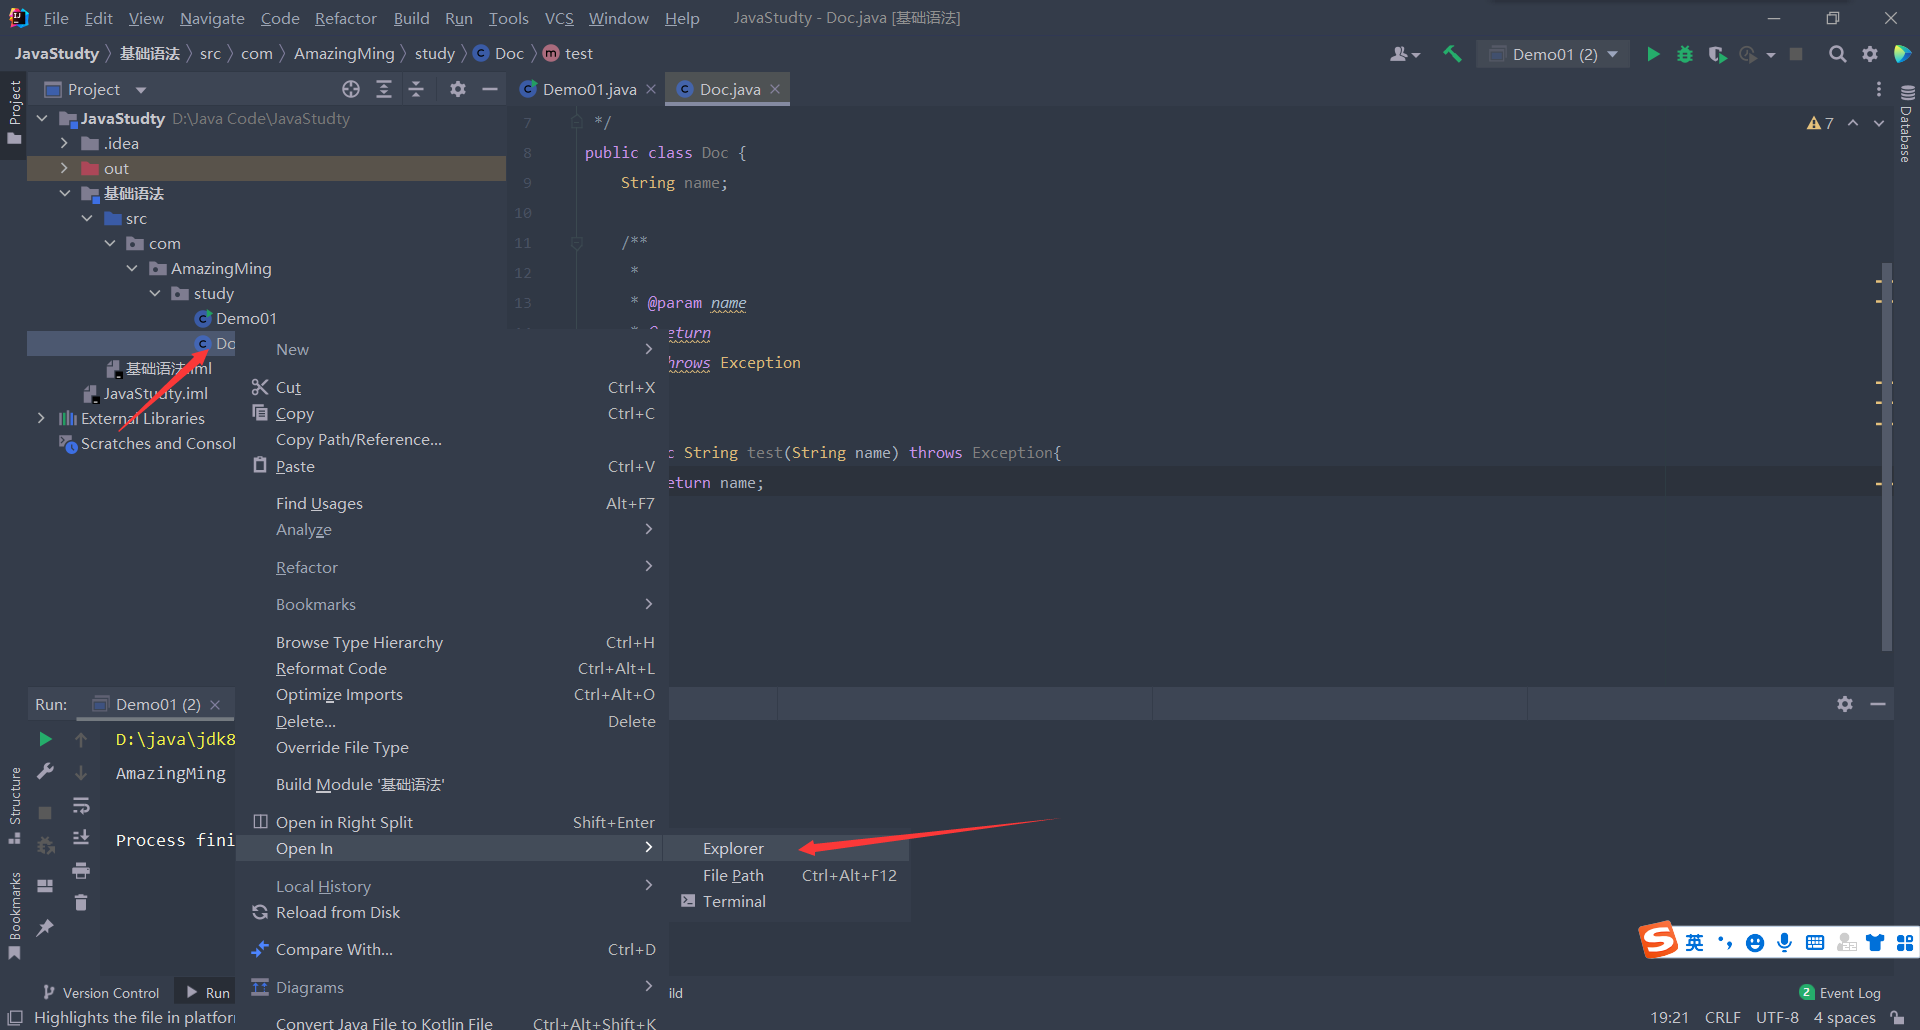Open editor tabs more options menu
The width and height of the screenshot is (1920, 1030).
tap(1878, 89)
